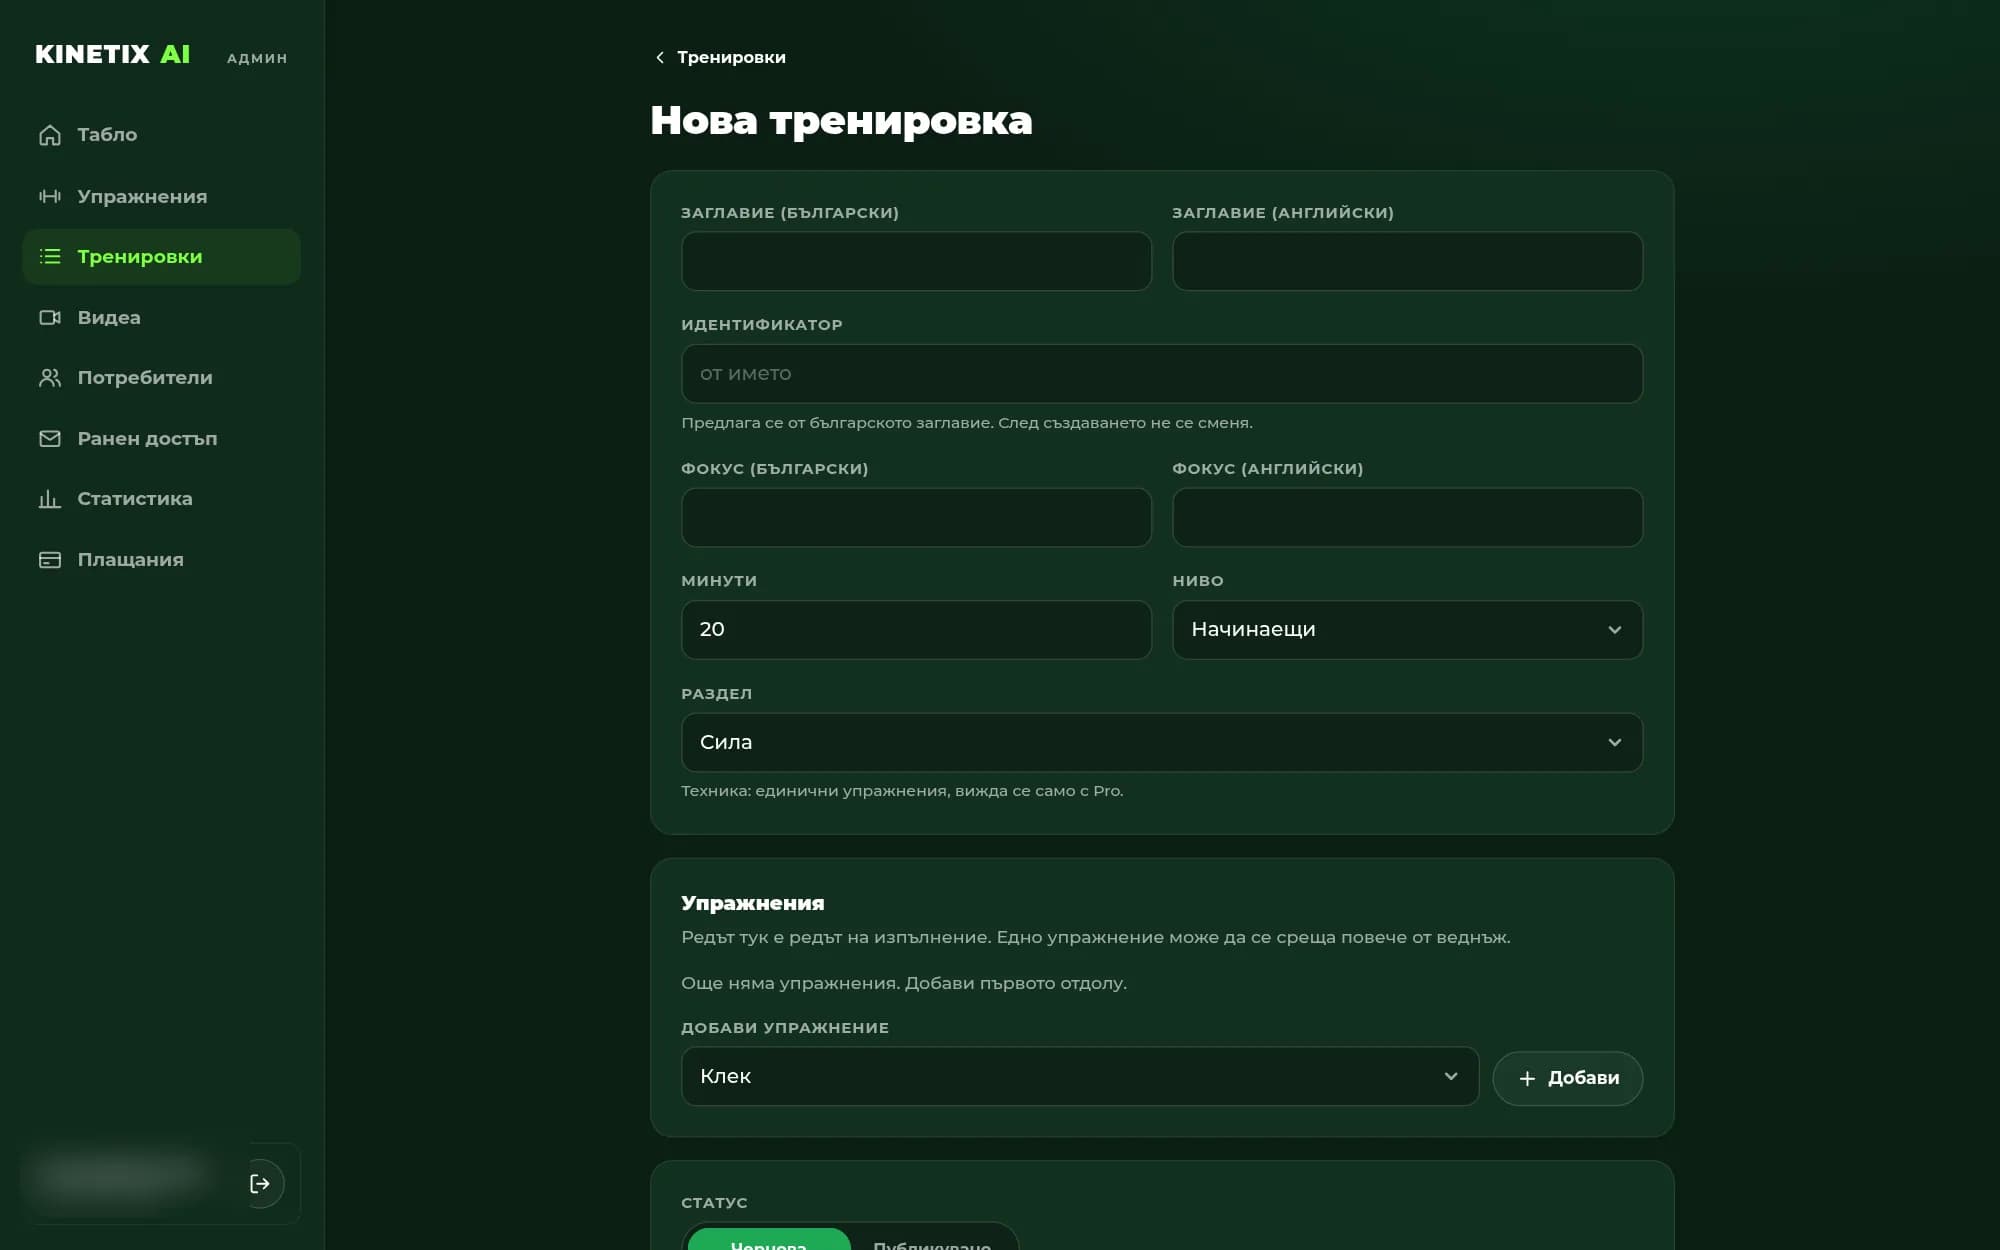Navigate to Потребители in the sidebar
Viewport: 2000px width, 1250px height.
click(161, 378)
